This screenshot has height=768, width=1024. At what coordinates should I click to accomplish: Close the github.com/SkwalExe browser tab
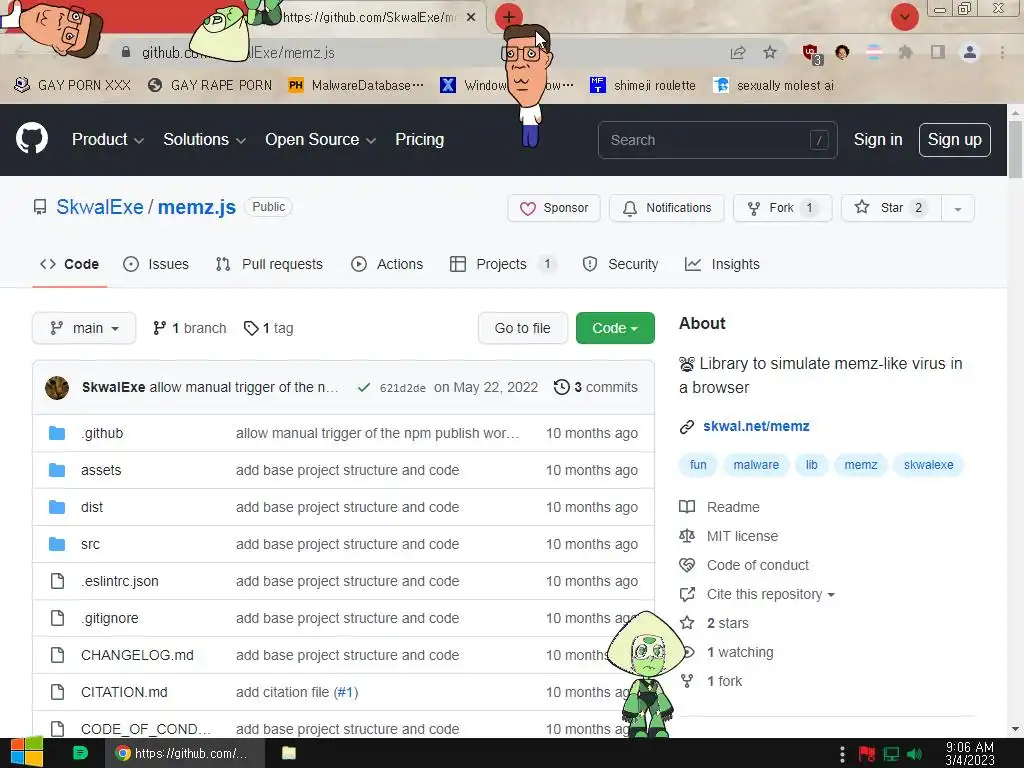pyautogui.click(x=471, y=18)
